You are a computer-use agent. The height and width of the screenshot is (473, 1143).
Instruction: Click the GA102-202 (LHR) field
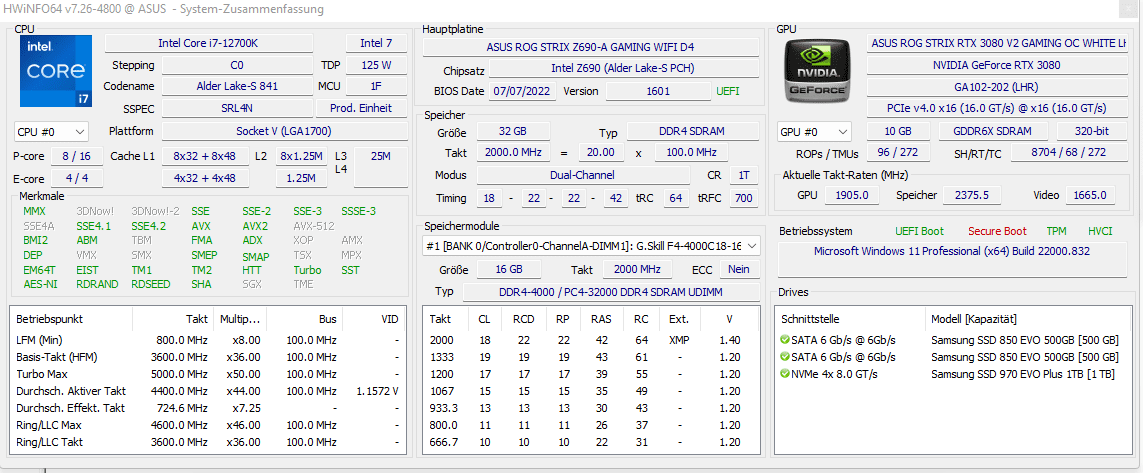[996, 87]
